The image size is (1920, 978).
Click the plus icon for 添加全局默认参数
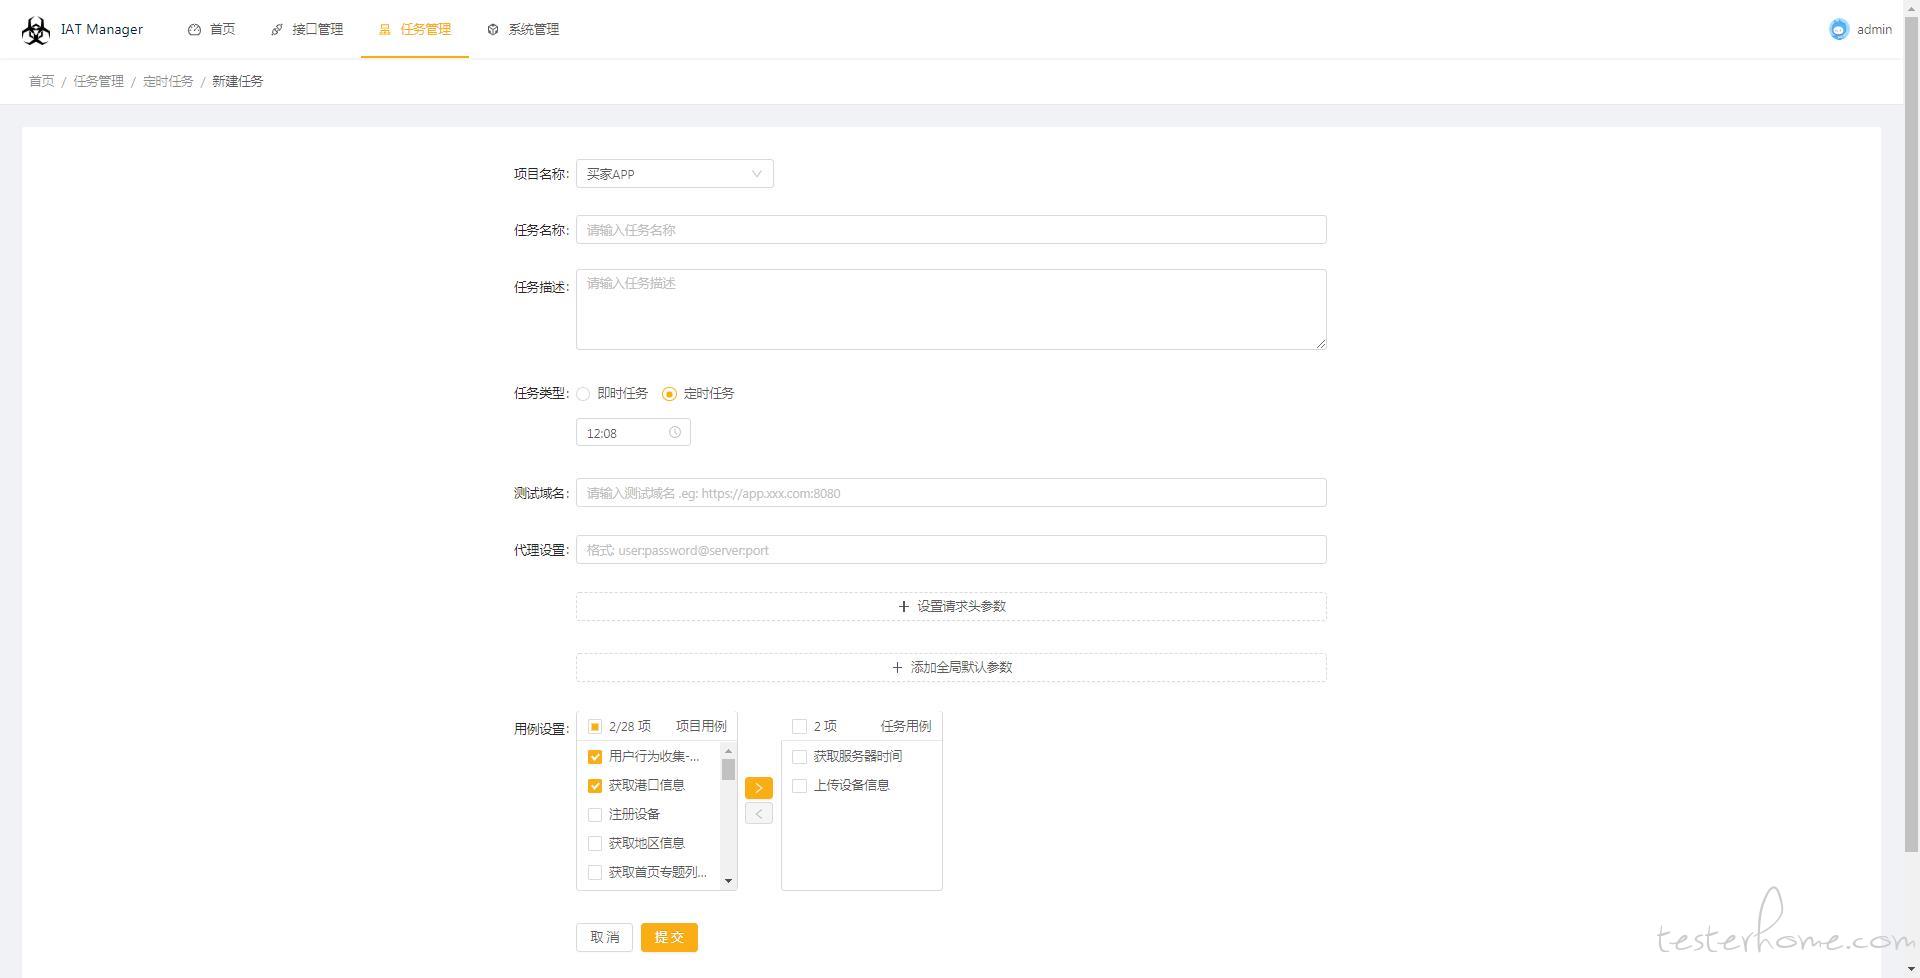click(897, 668)
